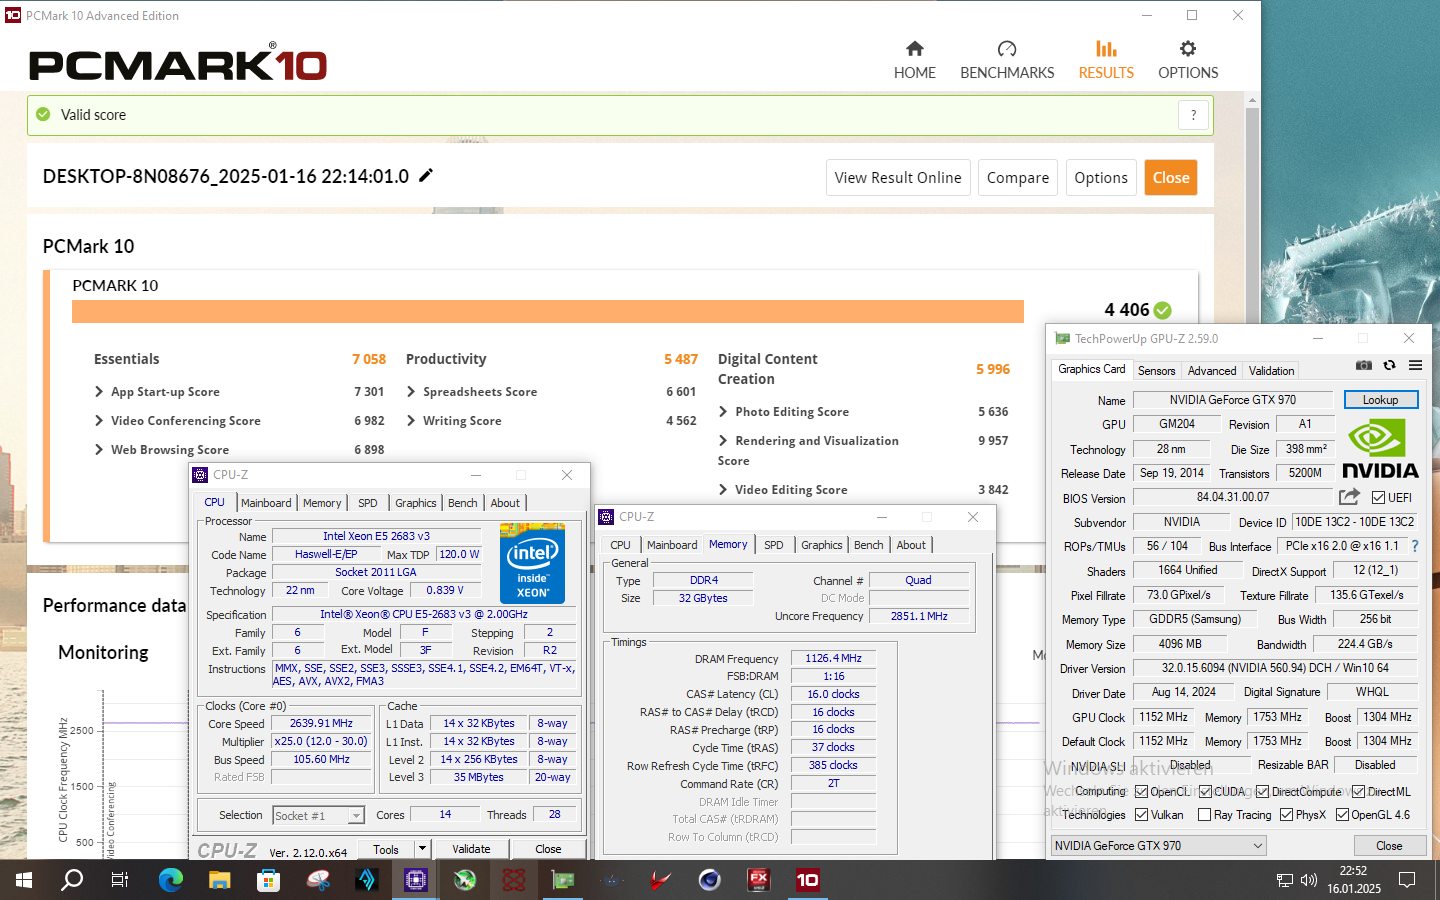1440x900 pixels.
Task: Toggle the DirectML checkbox
Action: tap(1358, 791)
